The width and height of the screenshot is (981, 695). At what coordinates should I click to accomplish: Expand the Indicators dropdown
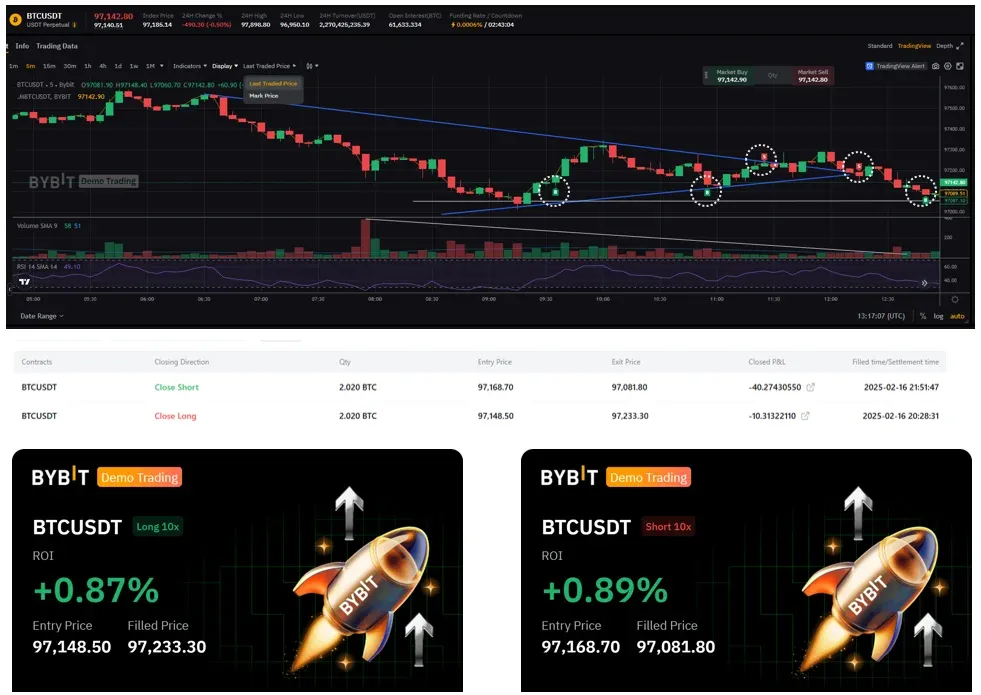click(x=190, y=66)
